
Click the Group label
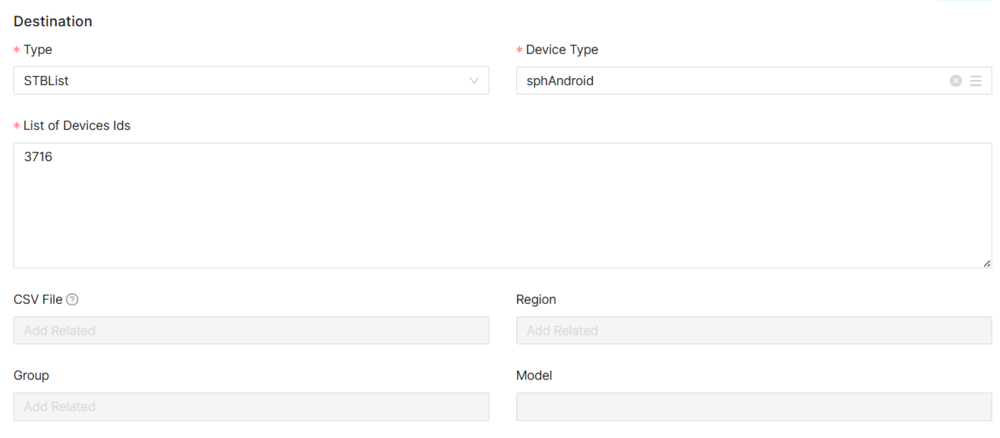click(x=31, y=375)
